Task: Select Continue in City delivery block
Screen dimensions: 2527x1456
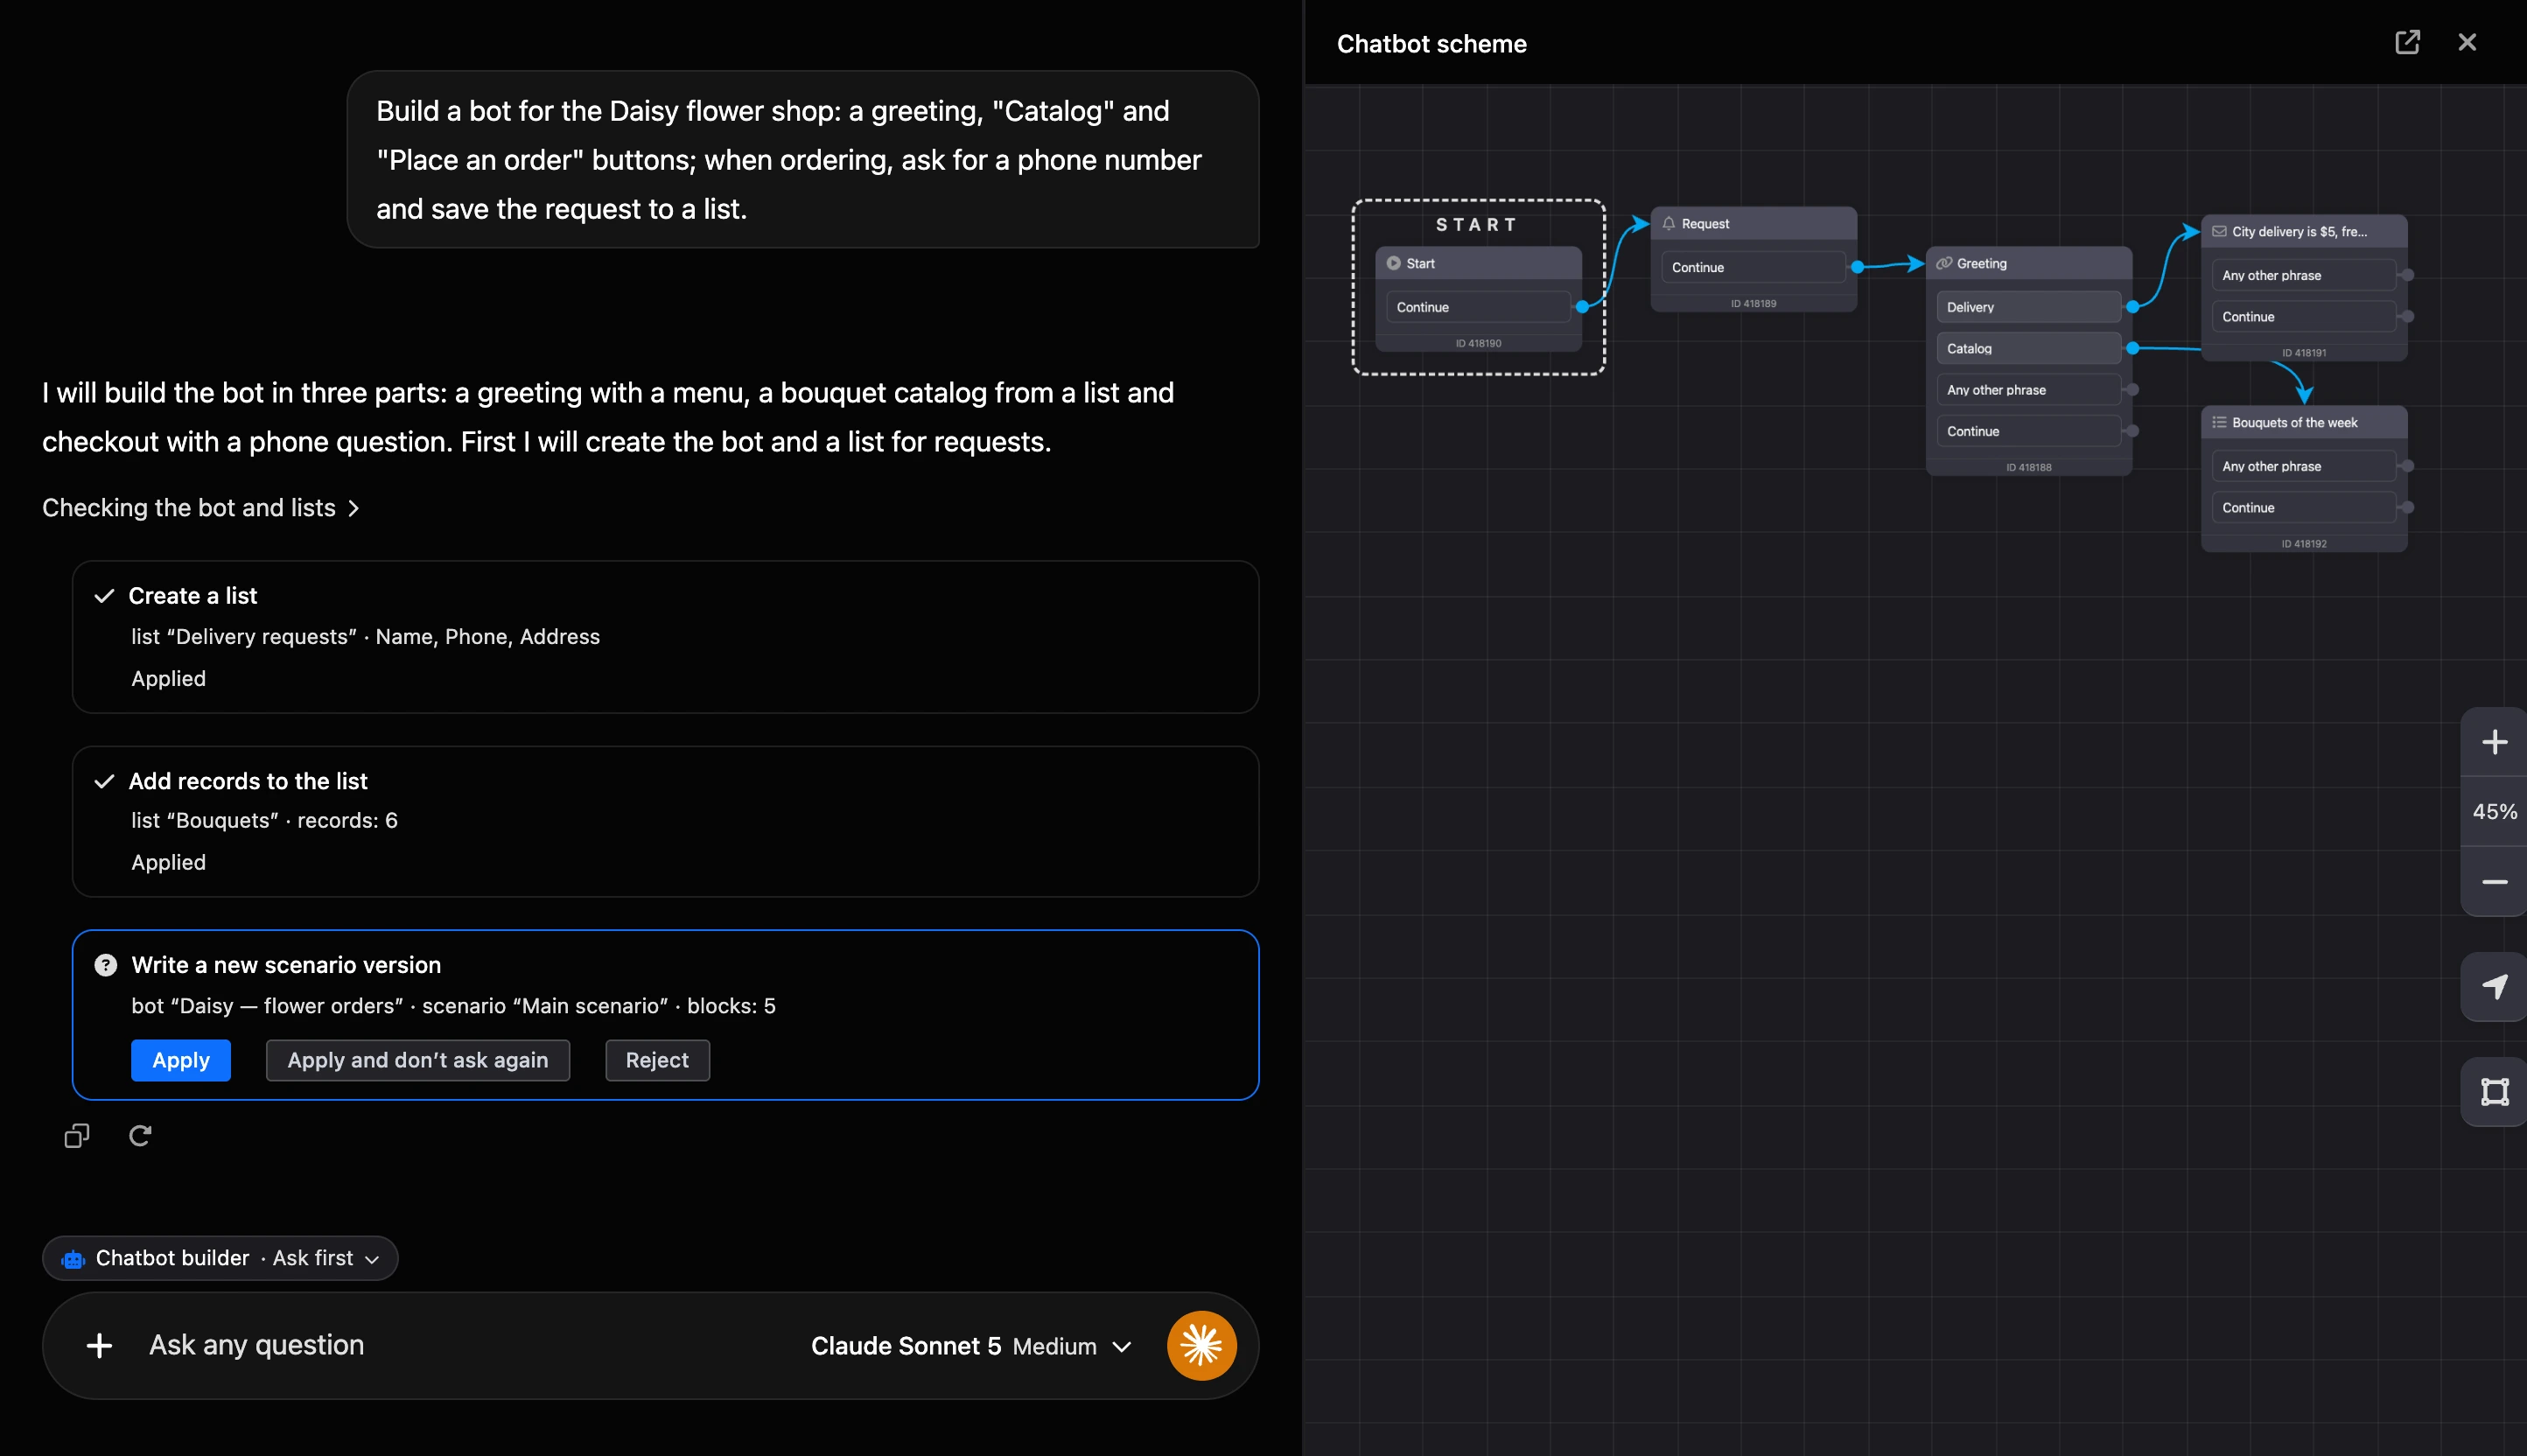Action: (2304, 316)
